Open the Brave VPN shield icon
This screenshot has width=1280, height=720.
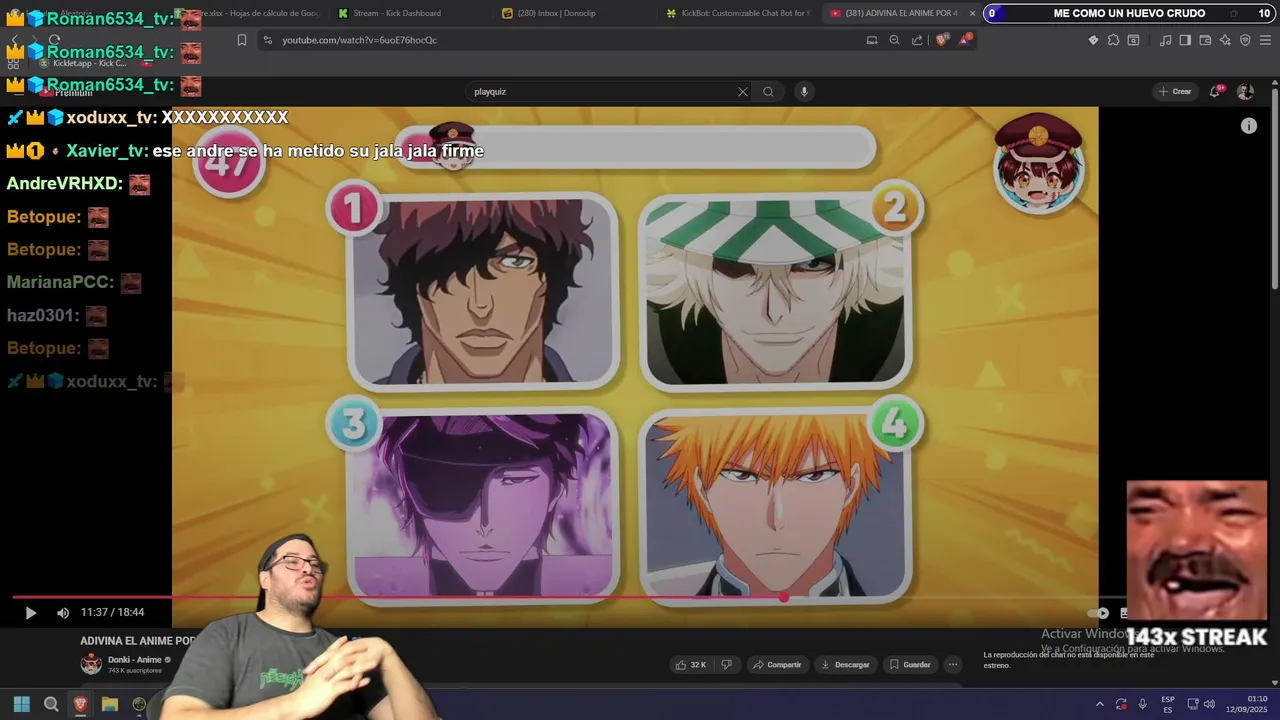1245,40
